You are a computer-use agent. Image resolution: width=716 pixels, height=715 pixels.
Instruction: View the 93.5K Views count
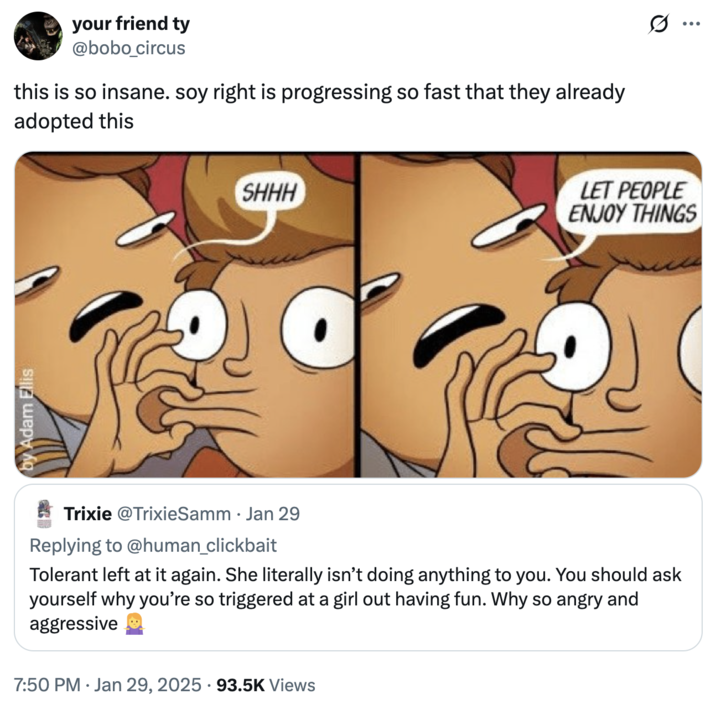point(266,685)
